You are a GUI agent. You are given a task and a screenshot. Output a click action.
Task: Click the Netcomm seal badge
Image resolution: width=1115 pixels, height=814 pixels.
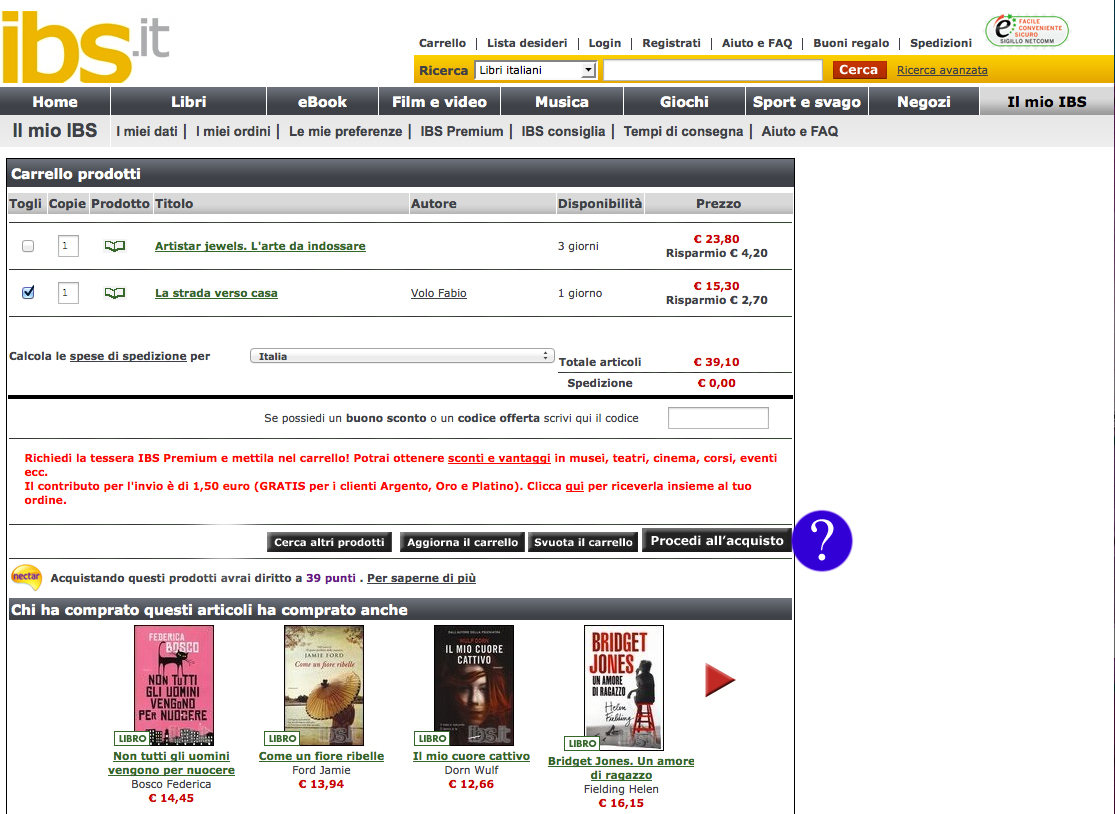(x=1026, y=31)
